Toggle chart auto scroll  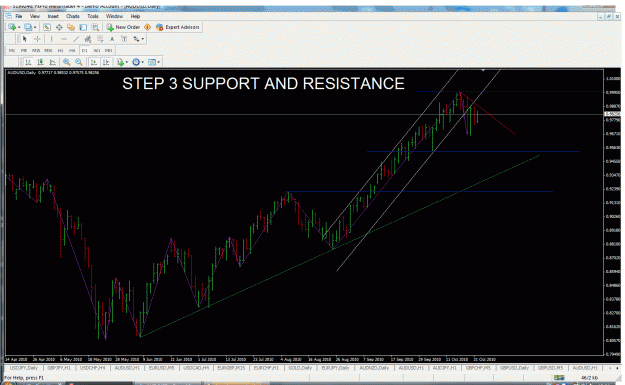[94, 62]
